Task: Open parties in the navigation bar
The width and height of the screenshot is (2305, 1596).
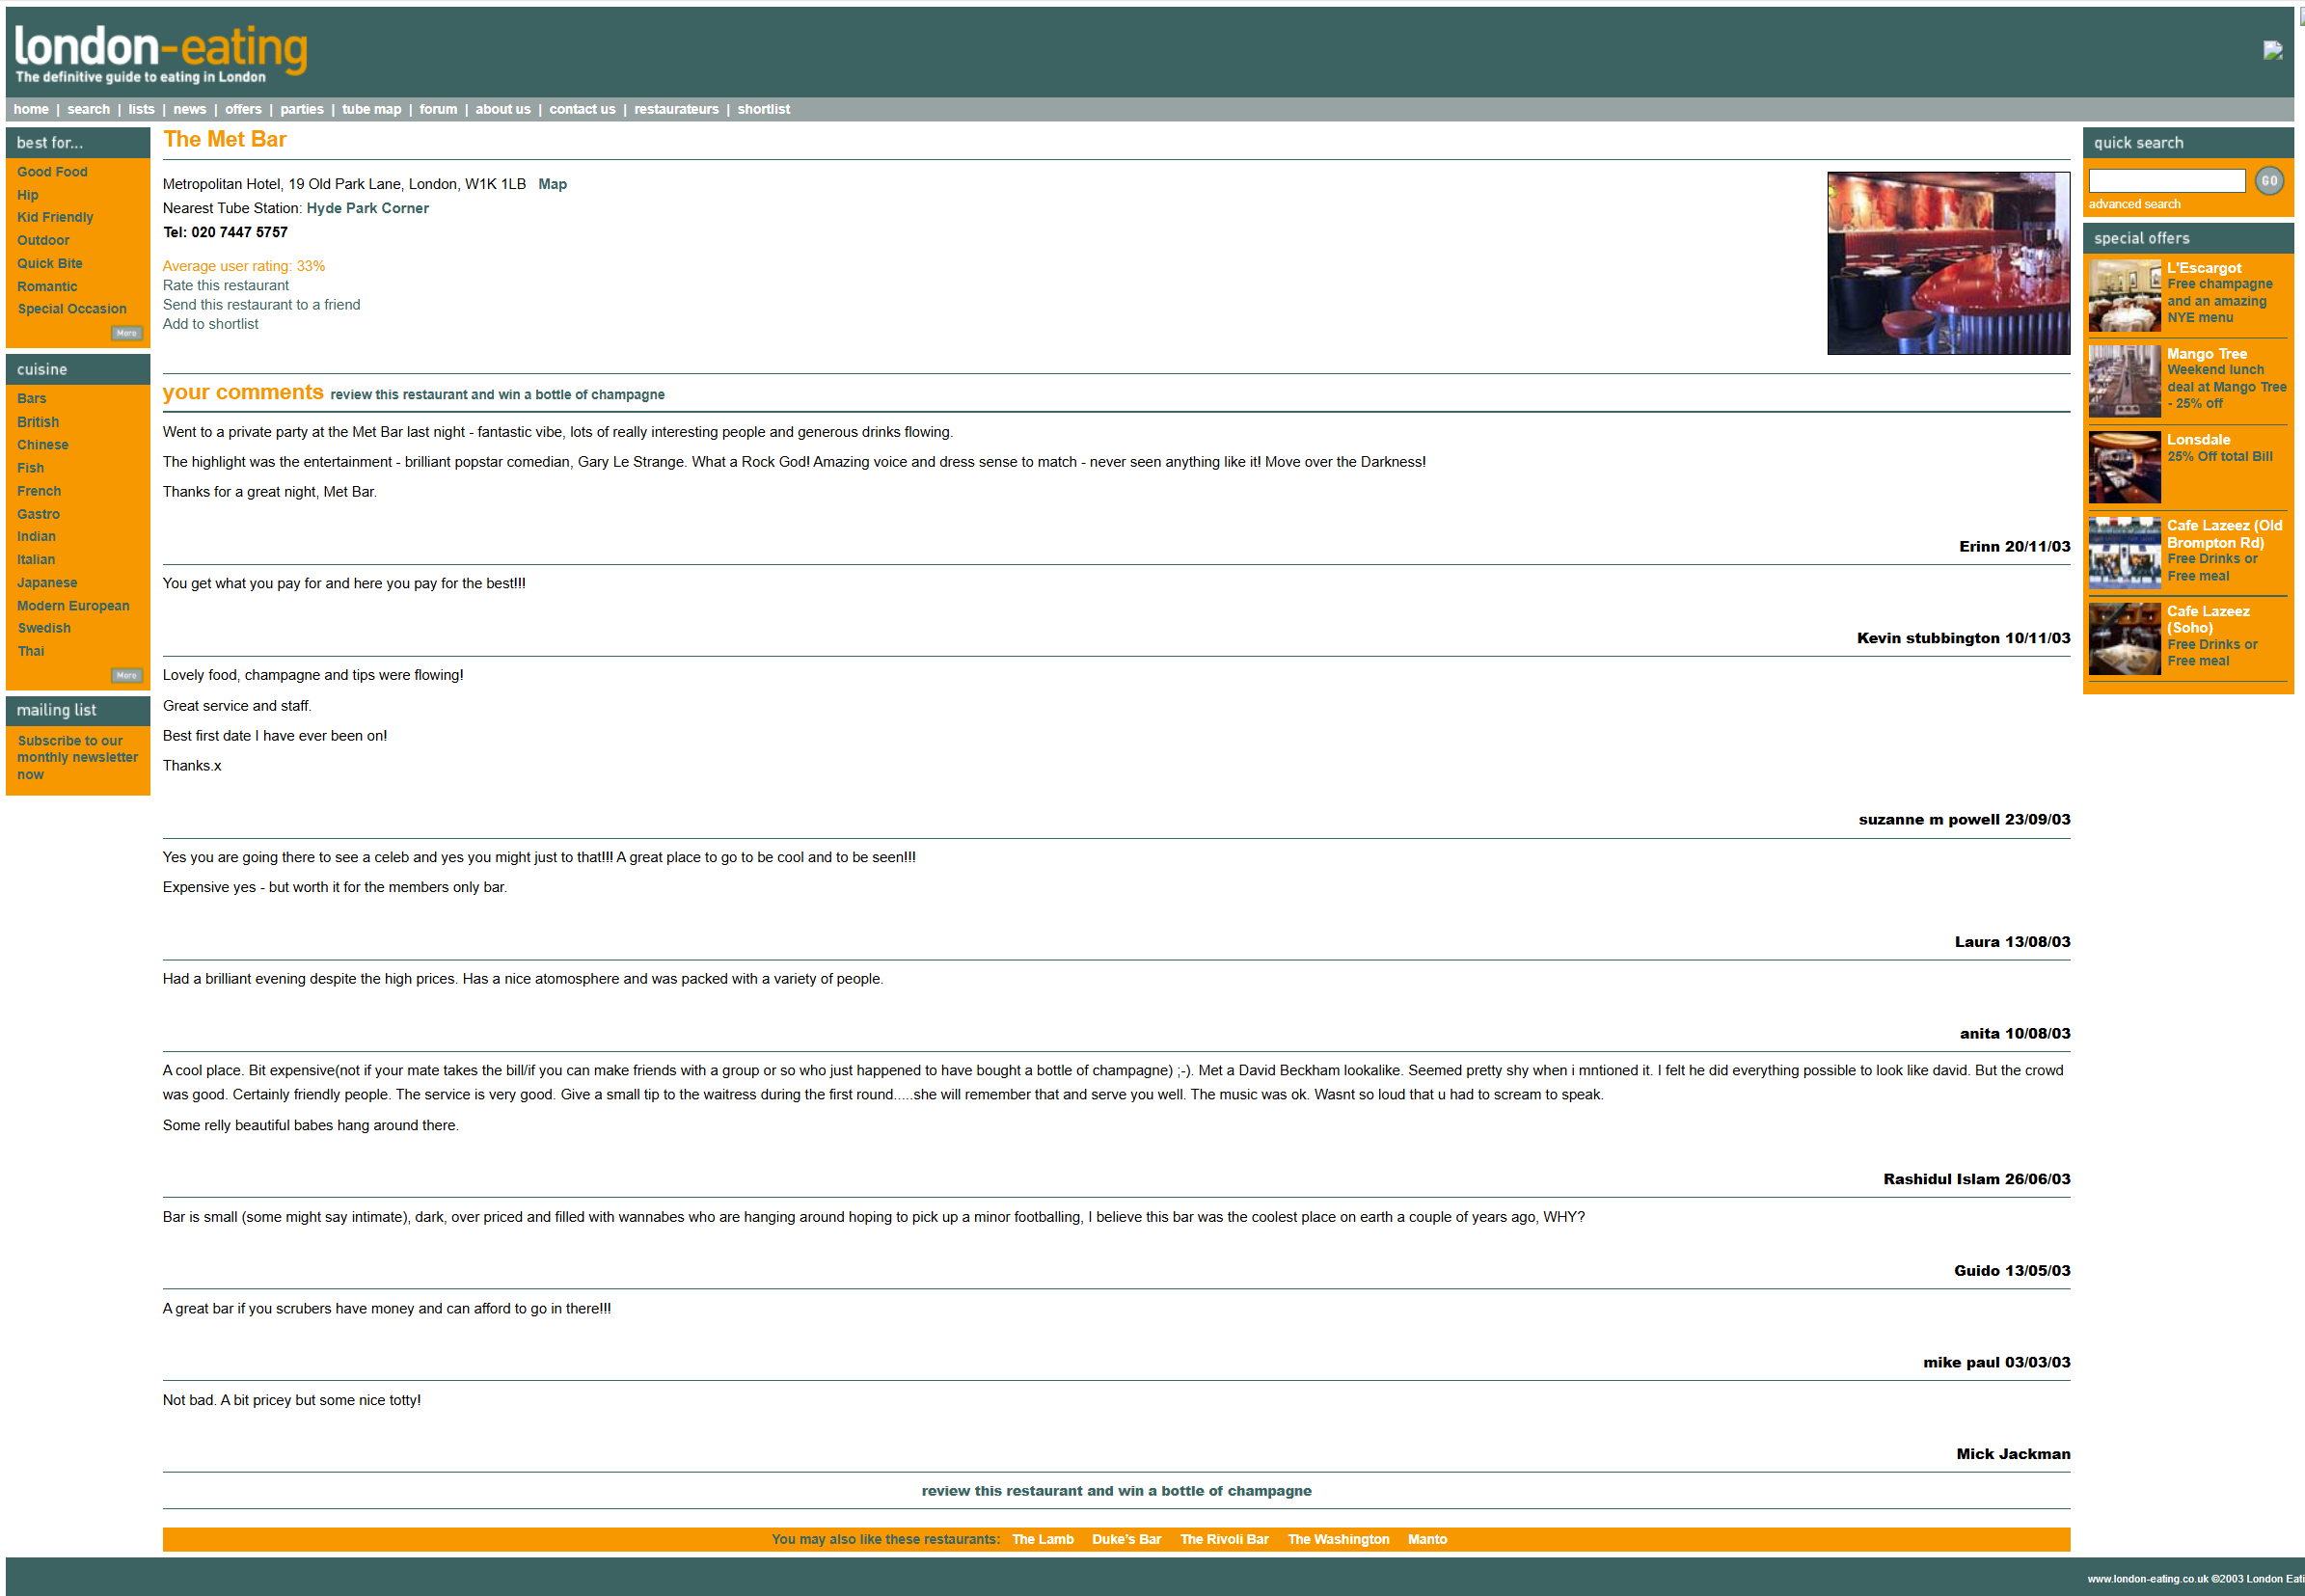Action: pos(302,109)
